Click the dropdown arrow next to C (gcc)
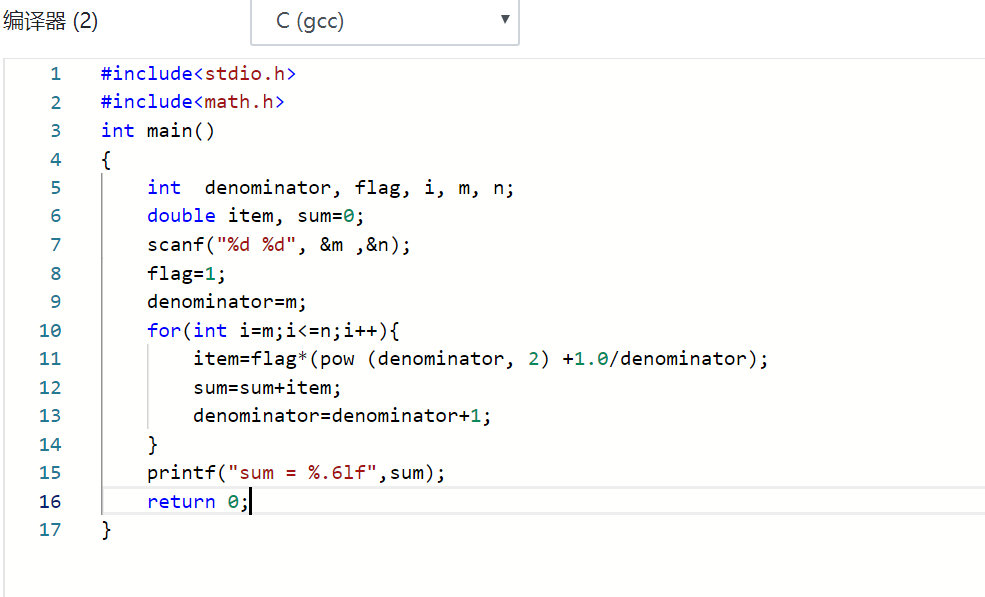The image size is (985, 597). (x=504, y=19)
